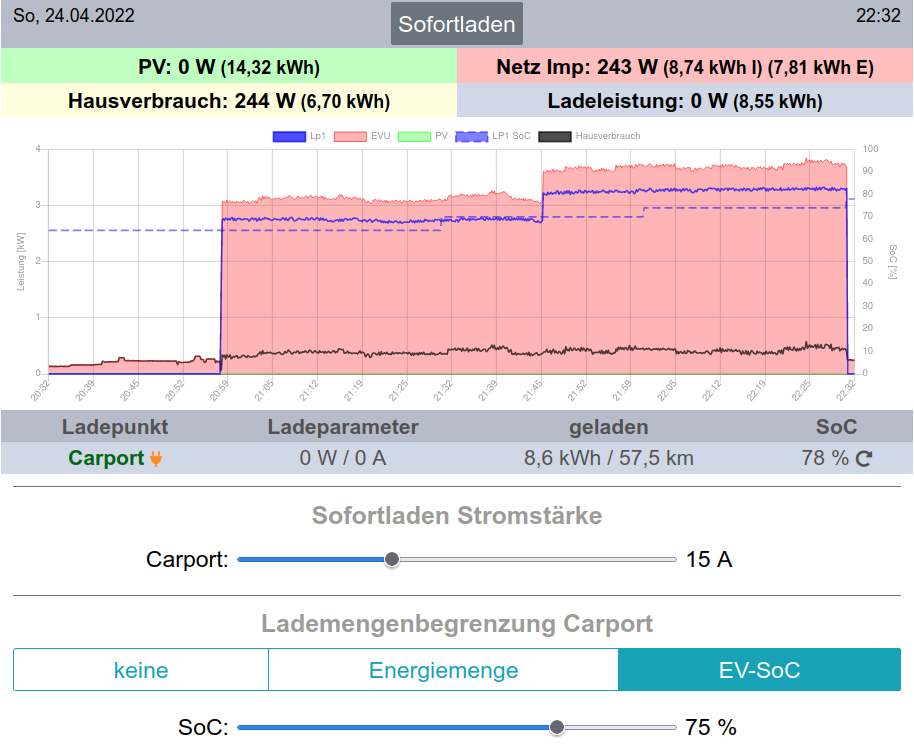Screen dimensions: 914x746
Task: Click the 'SoC [%]' axis label
Action: click(892, 261)
